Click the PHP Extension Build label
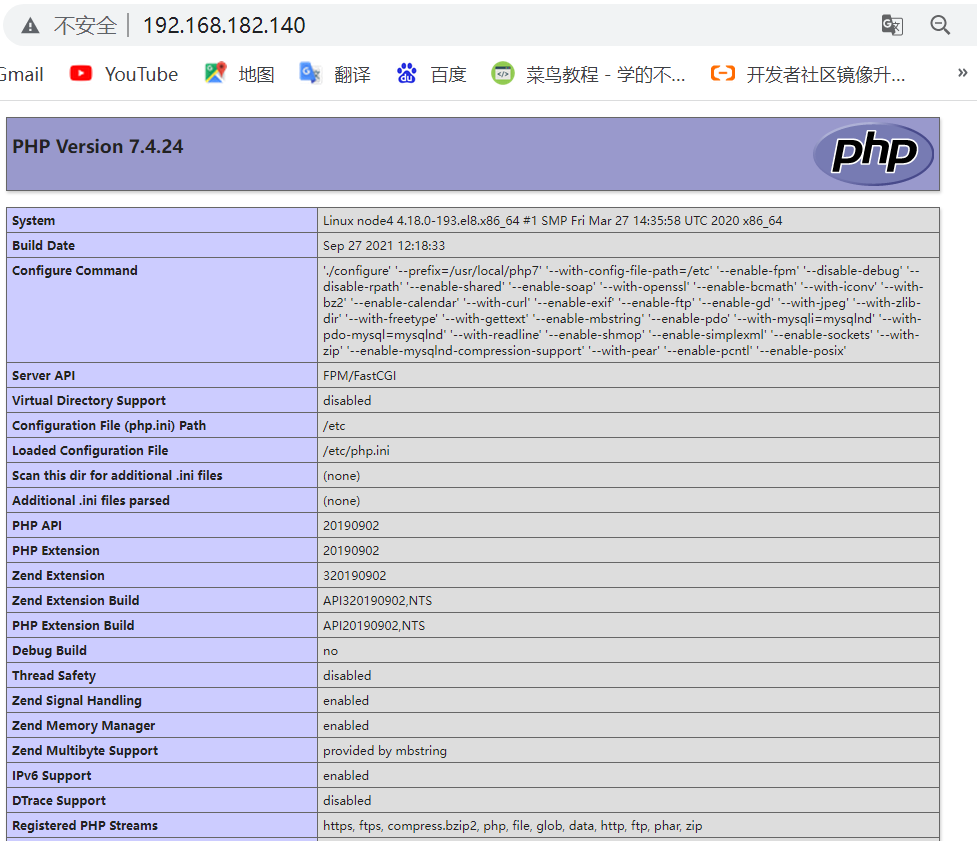 (x=74, y=625)
